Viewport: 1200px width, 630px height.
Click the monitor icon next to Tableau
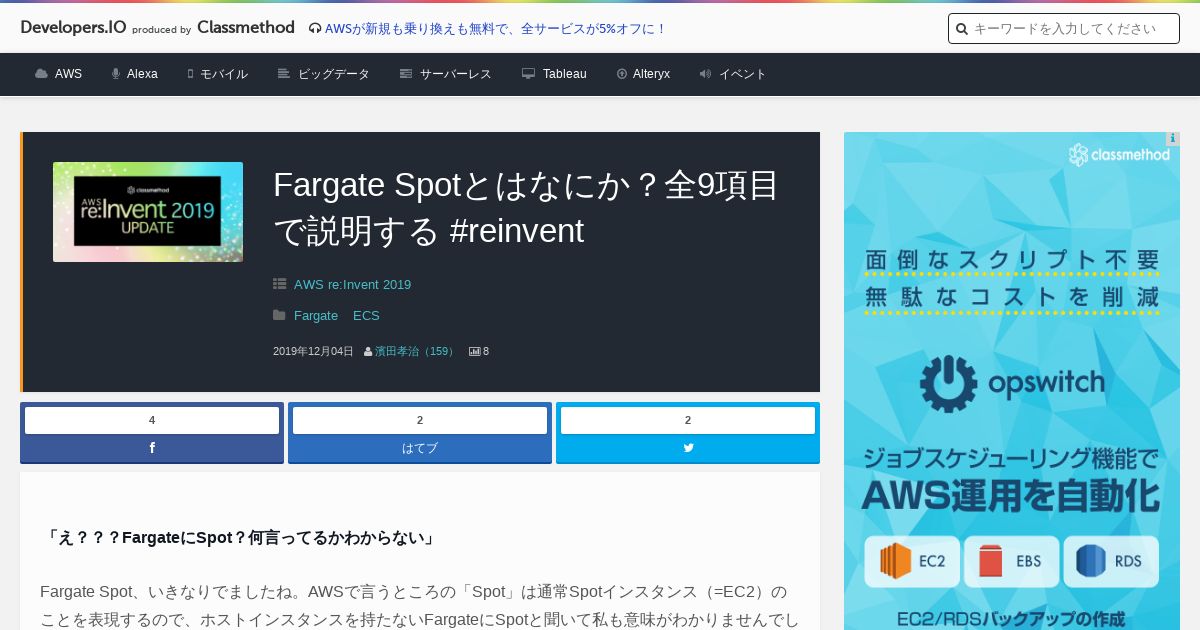click(x=528, y=74)
